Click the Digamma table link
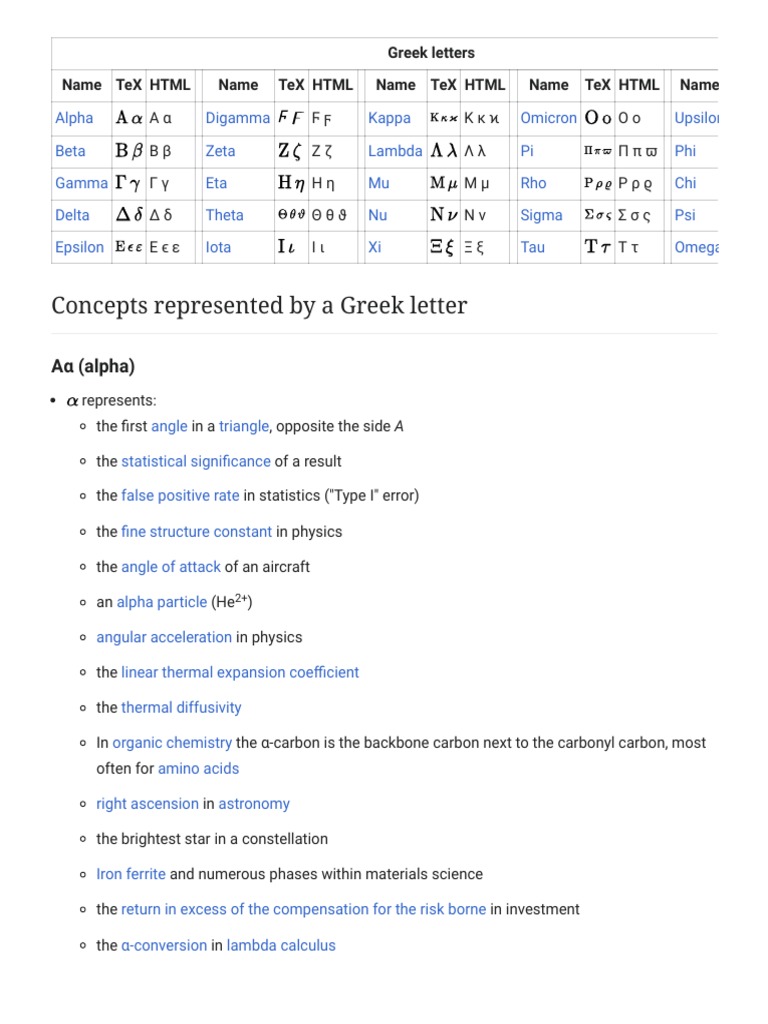The height and width of the screenshot is (1024, 768). tap(237, 118)
